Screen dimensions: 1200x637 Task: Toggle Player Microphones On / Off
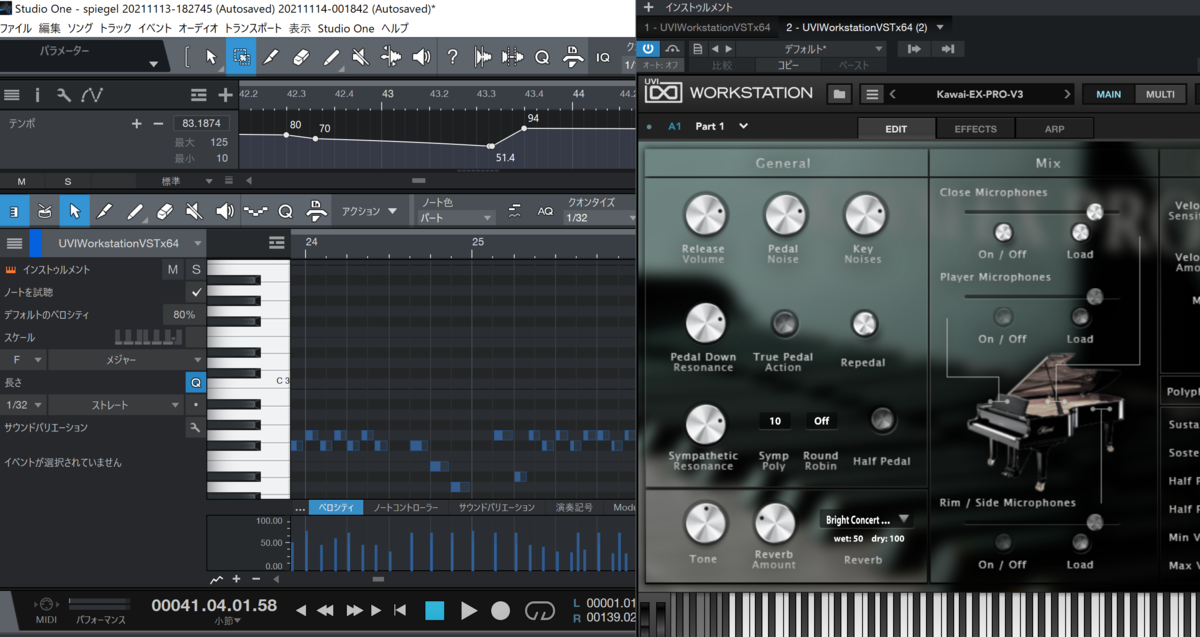coord(1002,317)
